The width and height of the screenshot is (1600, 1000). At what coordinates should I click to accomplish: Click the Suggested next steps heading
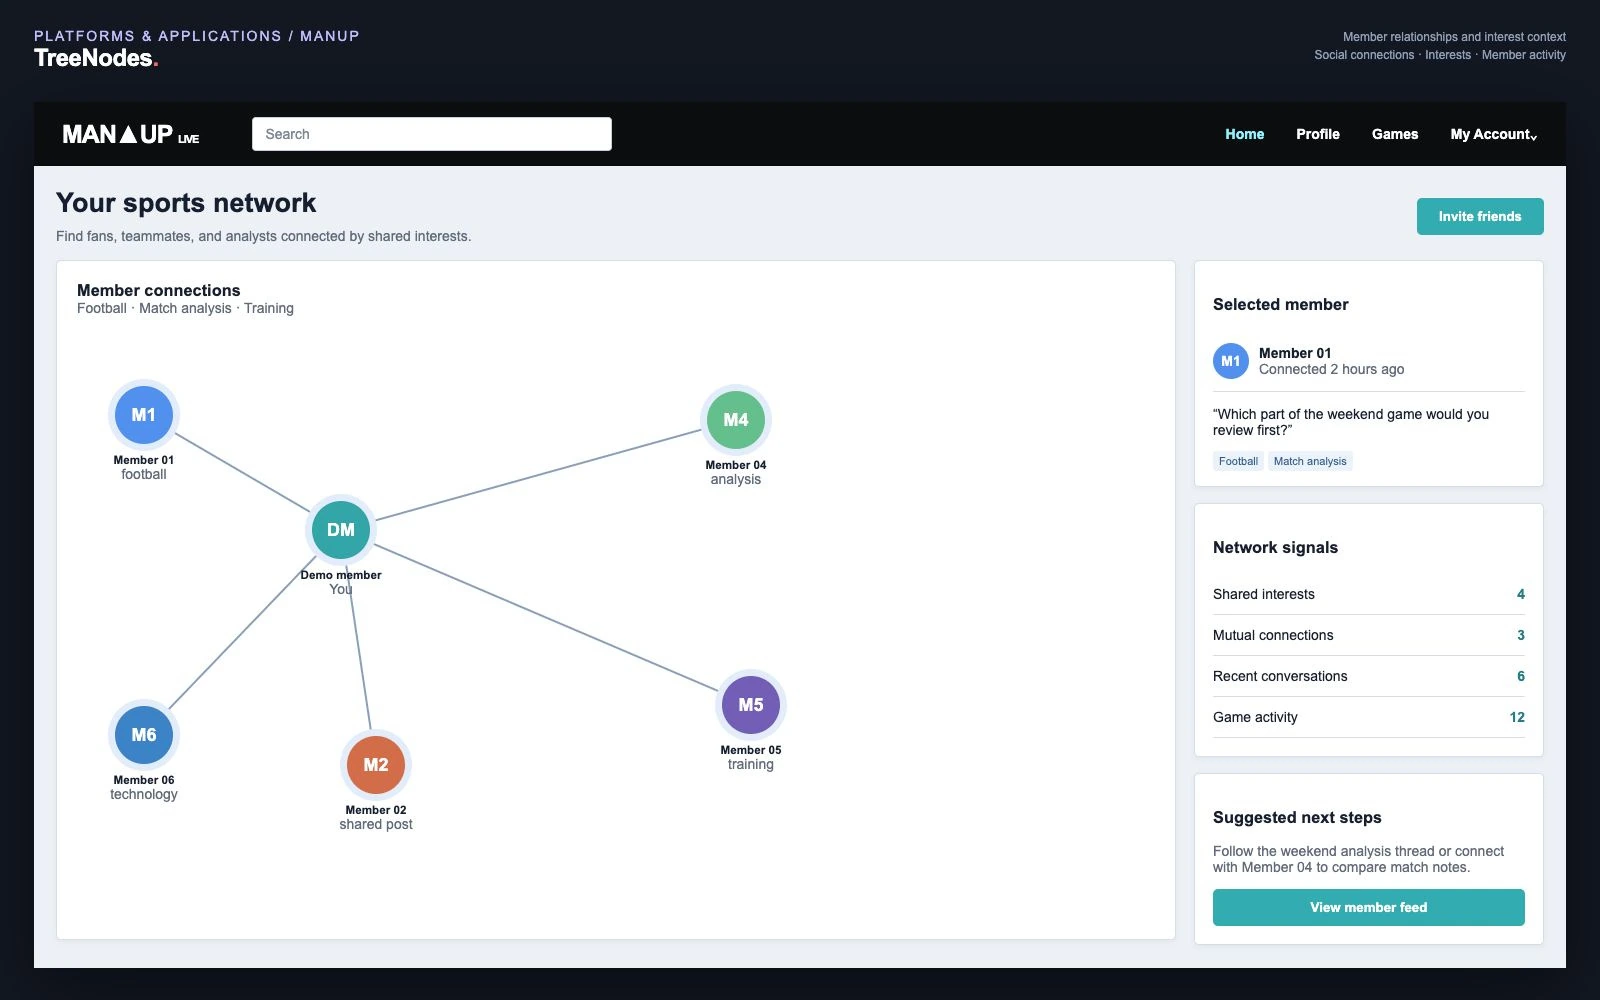coord(1297,817)
